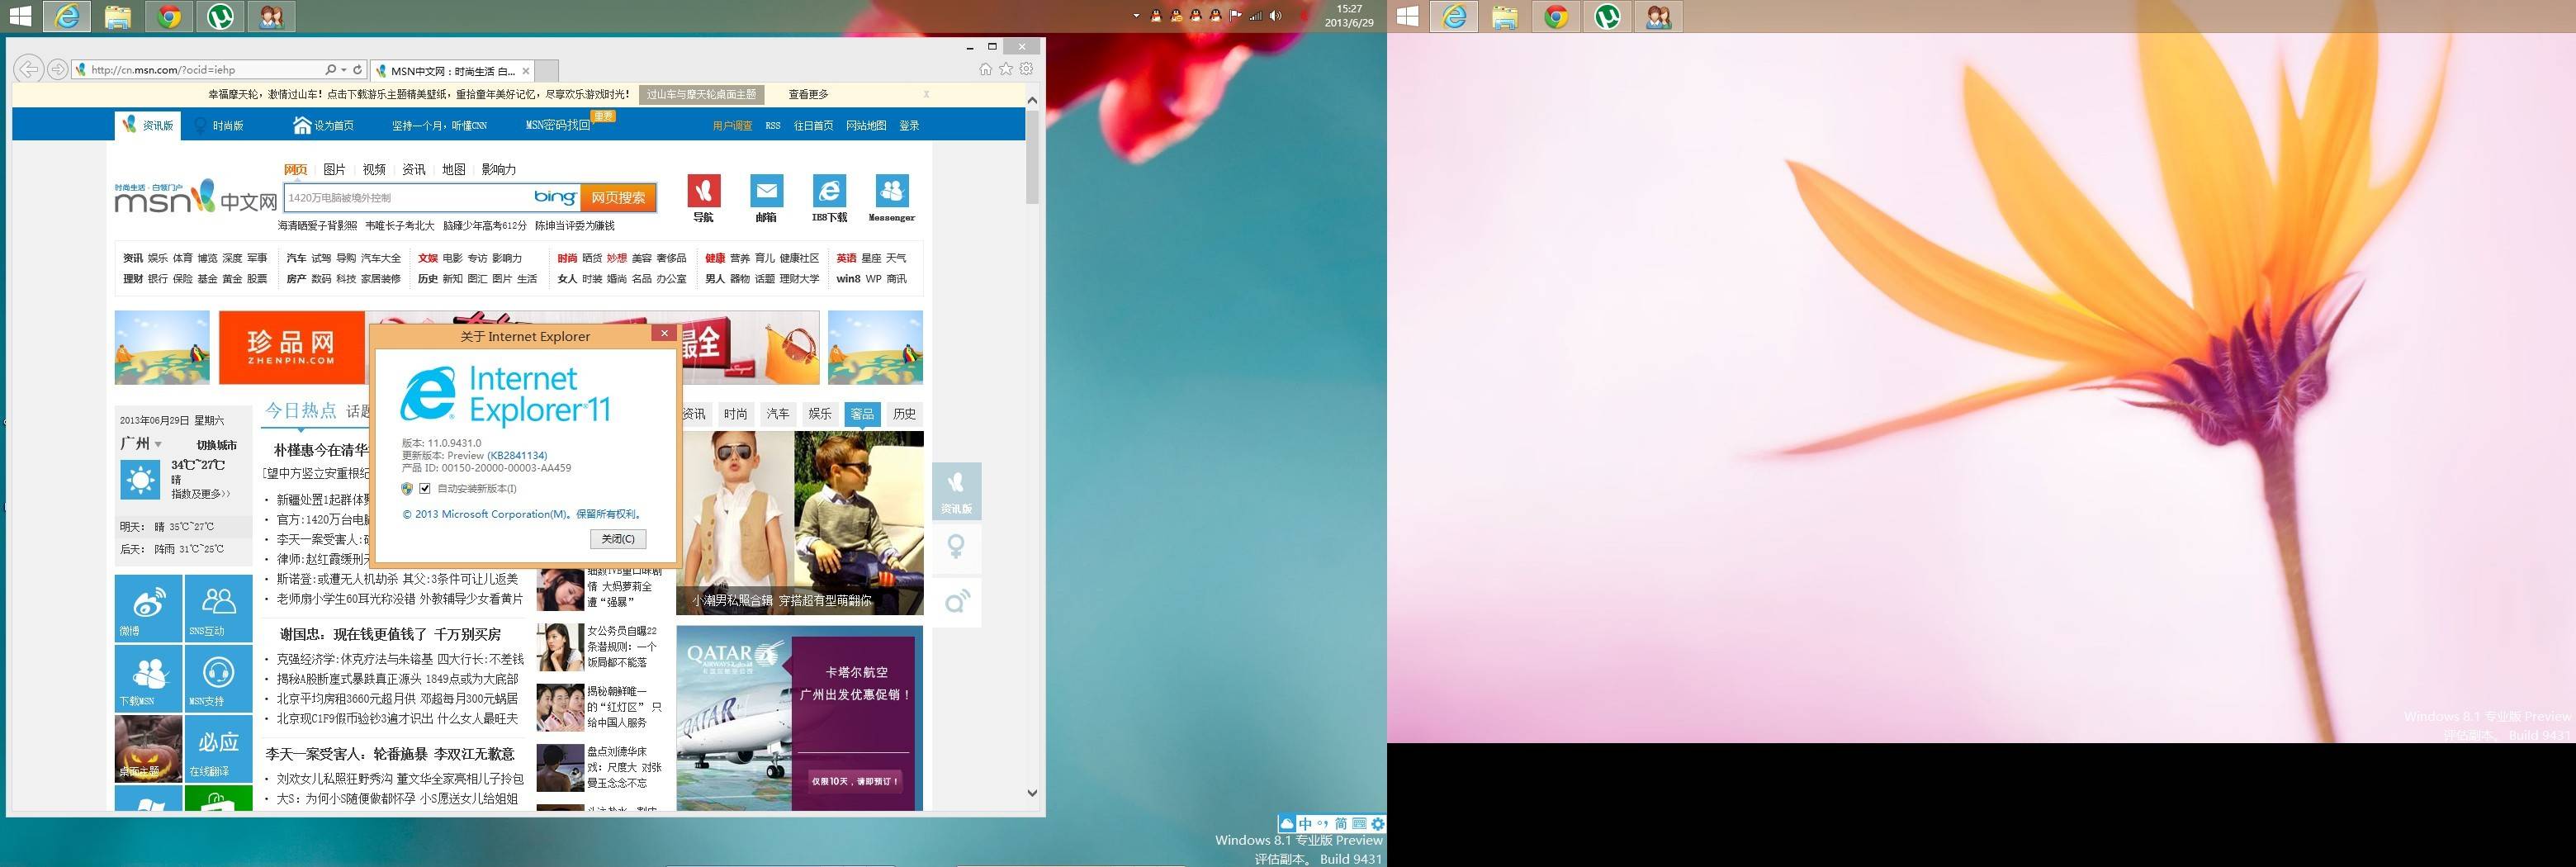Click the Start button on the right monitor

tap(1408, 16)
